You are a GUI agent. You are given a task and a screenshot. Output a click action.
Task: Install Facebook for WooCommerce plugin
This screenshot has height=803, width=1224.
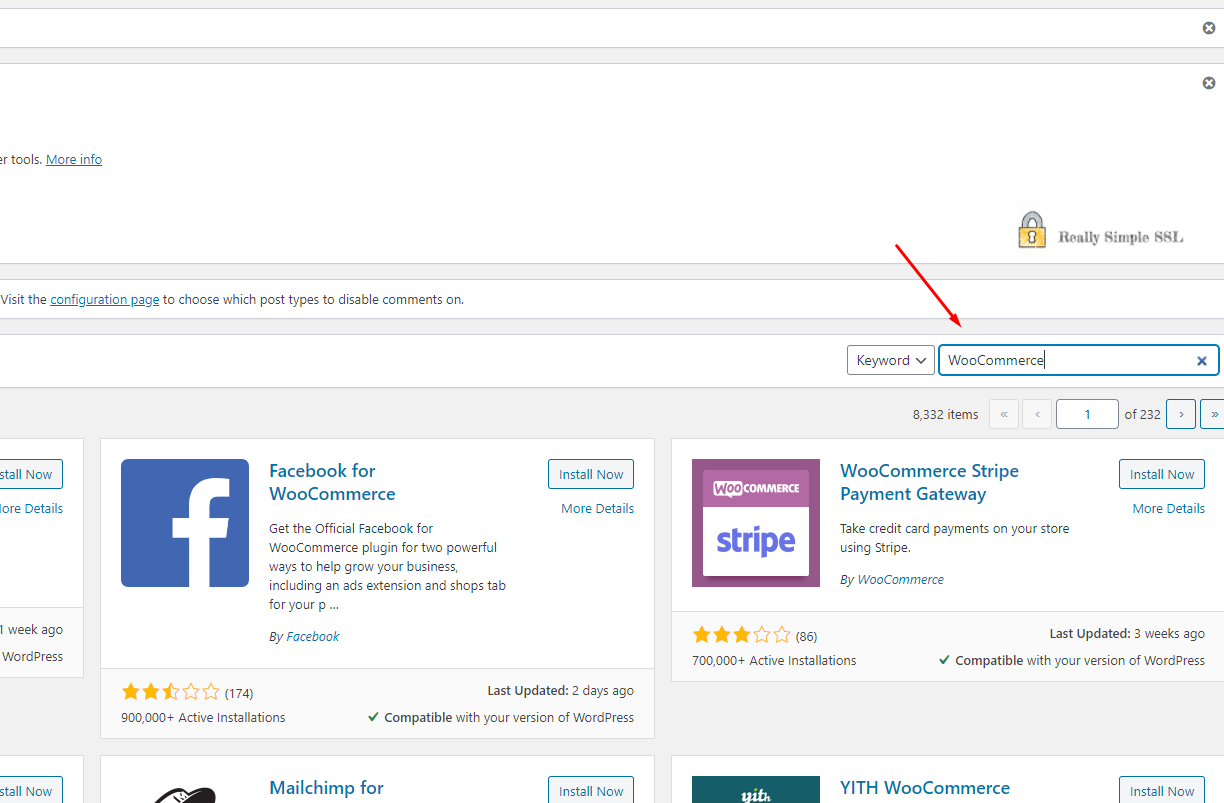[x=591, y=475]
